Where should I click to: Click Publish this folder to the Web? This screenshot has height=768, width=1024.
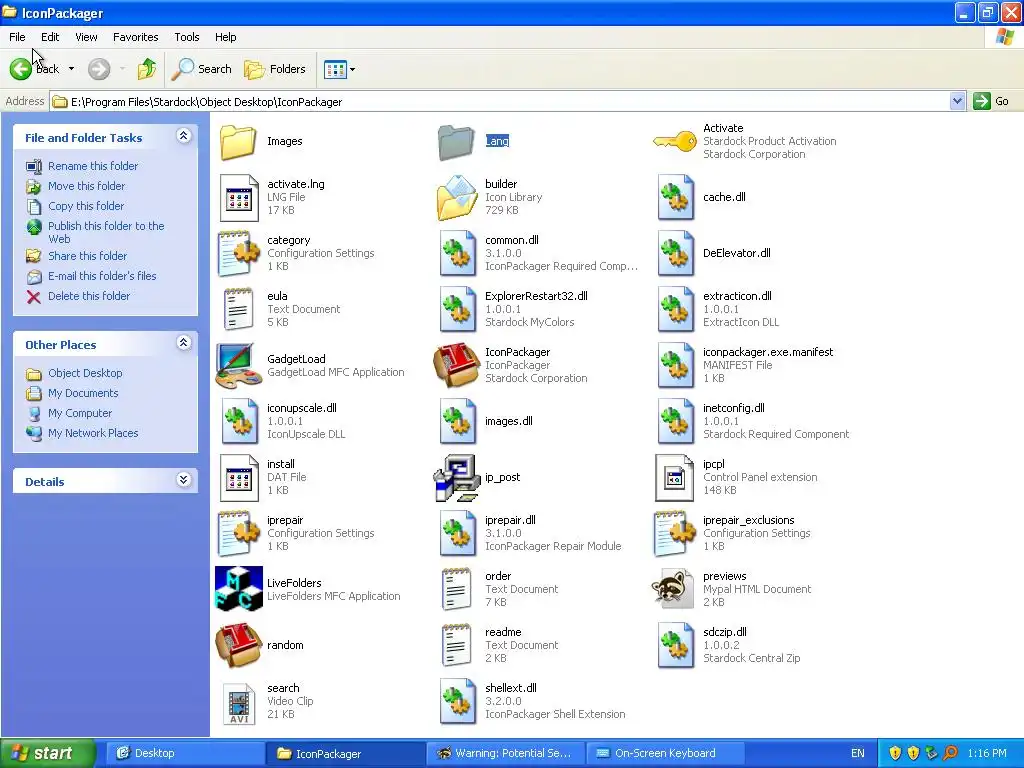coord(106,232)
